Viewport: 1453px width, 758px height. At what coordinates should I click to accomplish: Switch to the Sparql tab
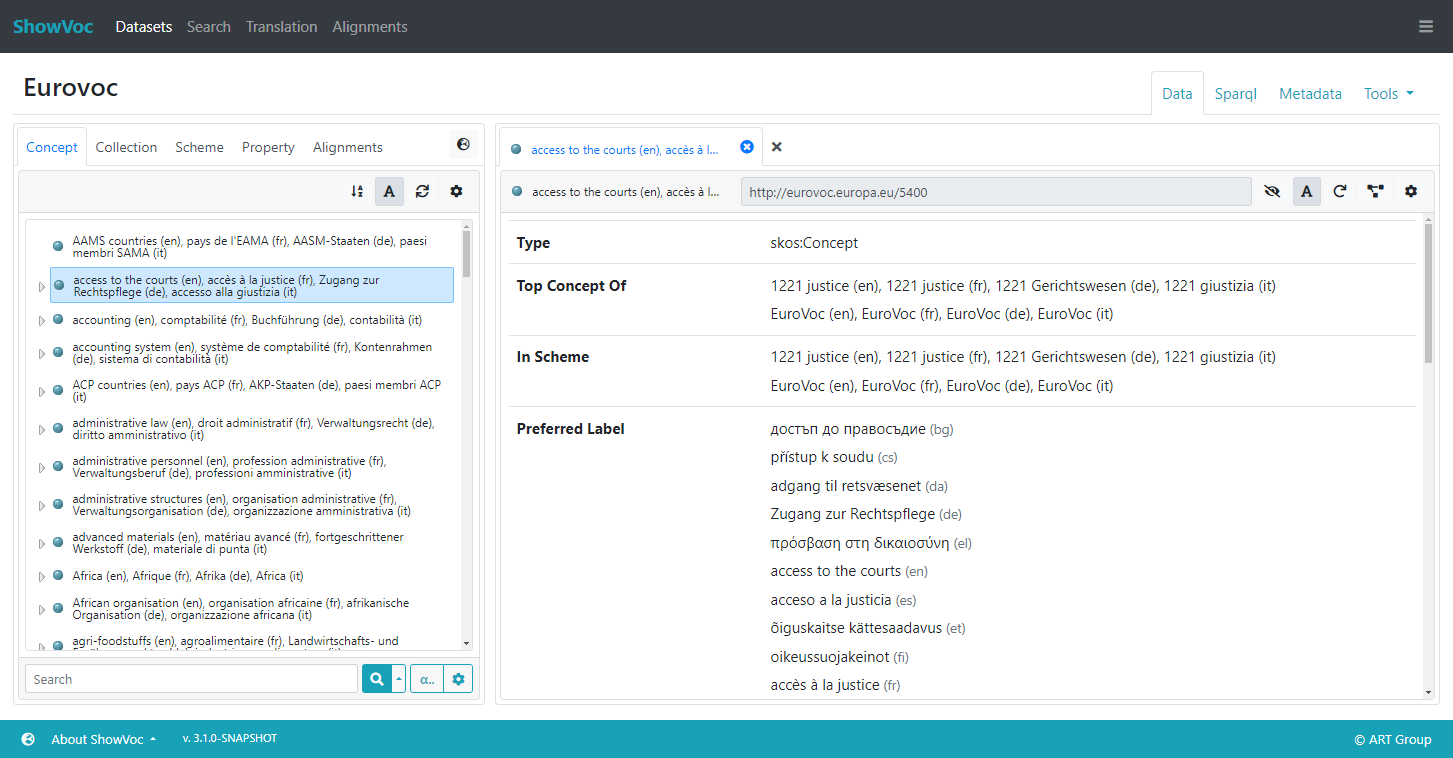(1236, 93)
